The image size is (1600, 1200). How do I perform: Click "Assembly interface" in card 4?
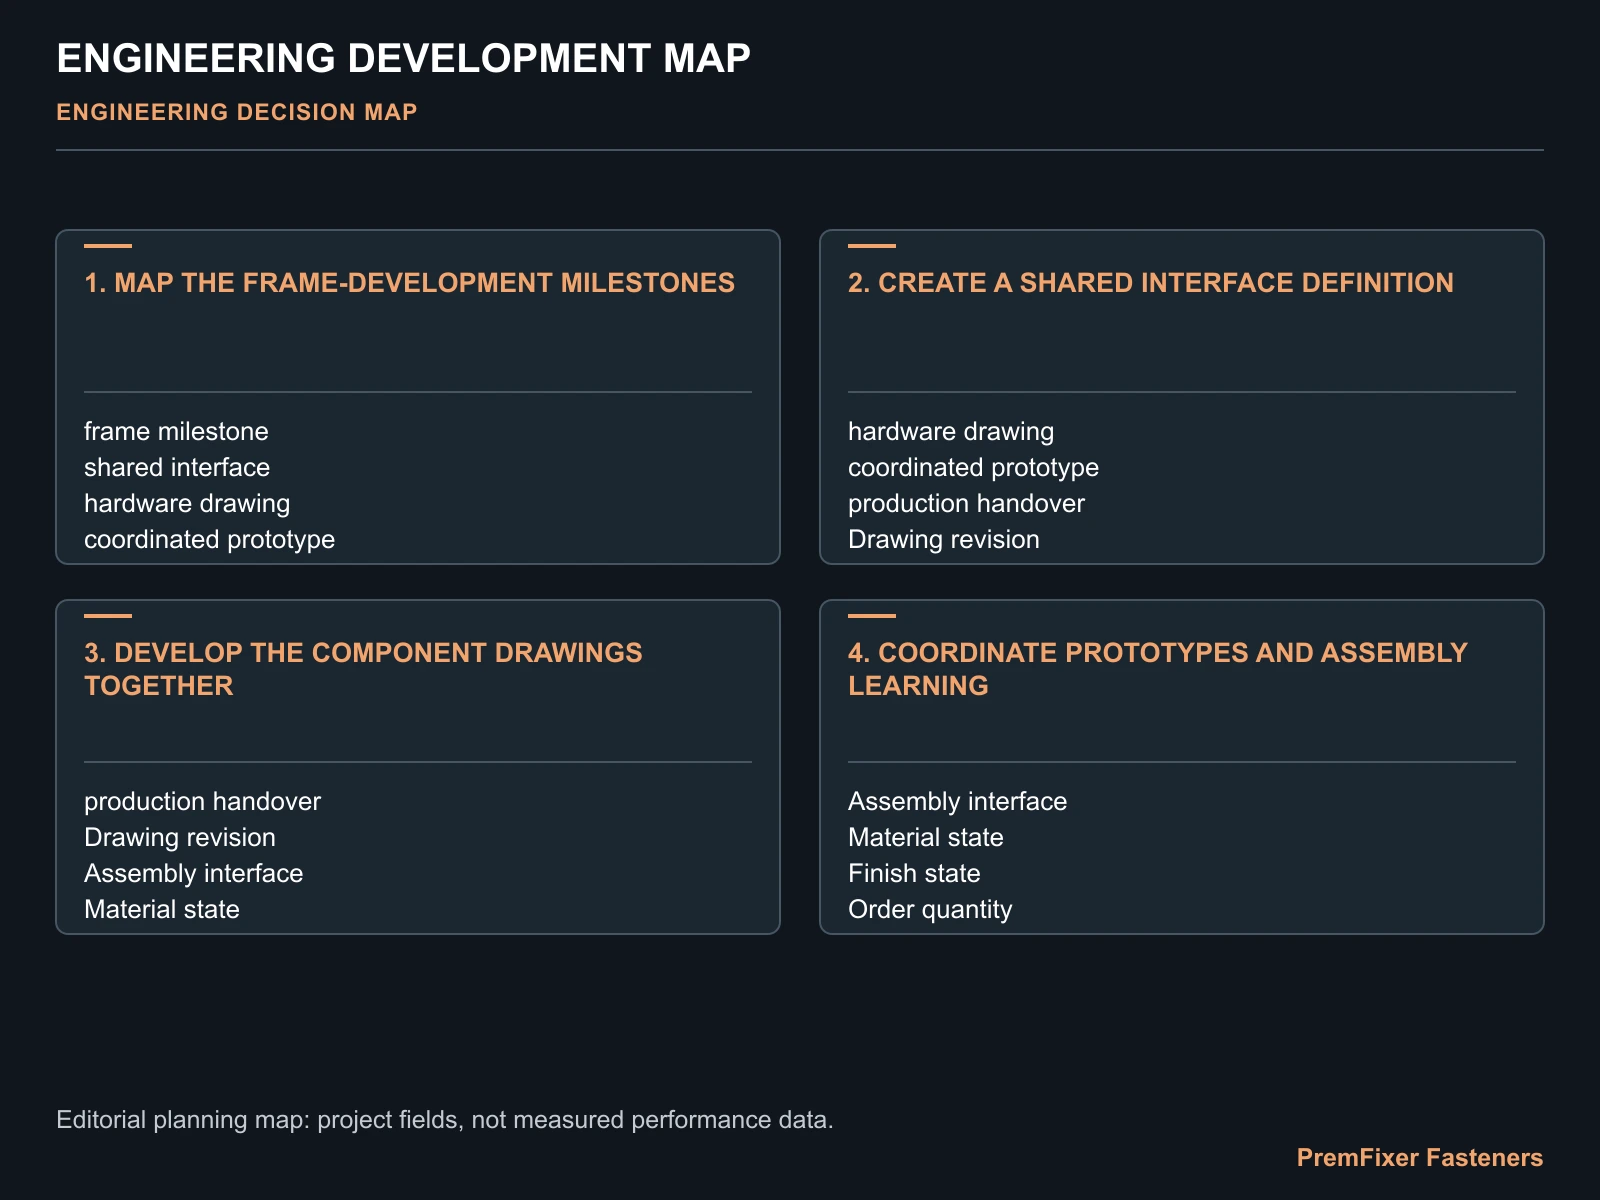click(x=958, y=801)
